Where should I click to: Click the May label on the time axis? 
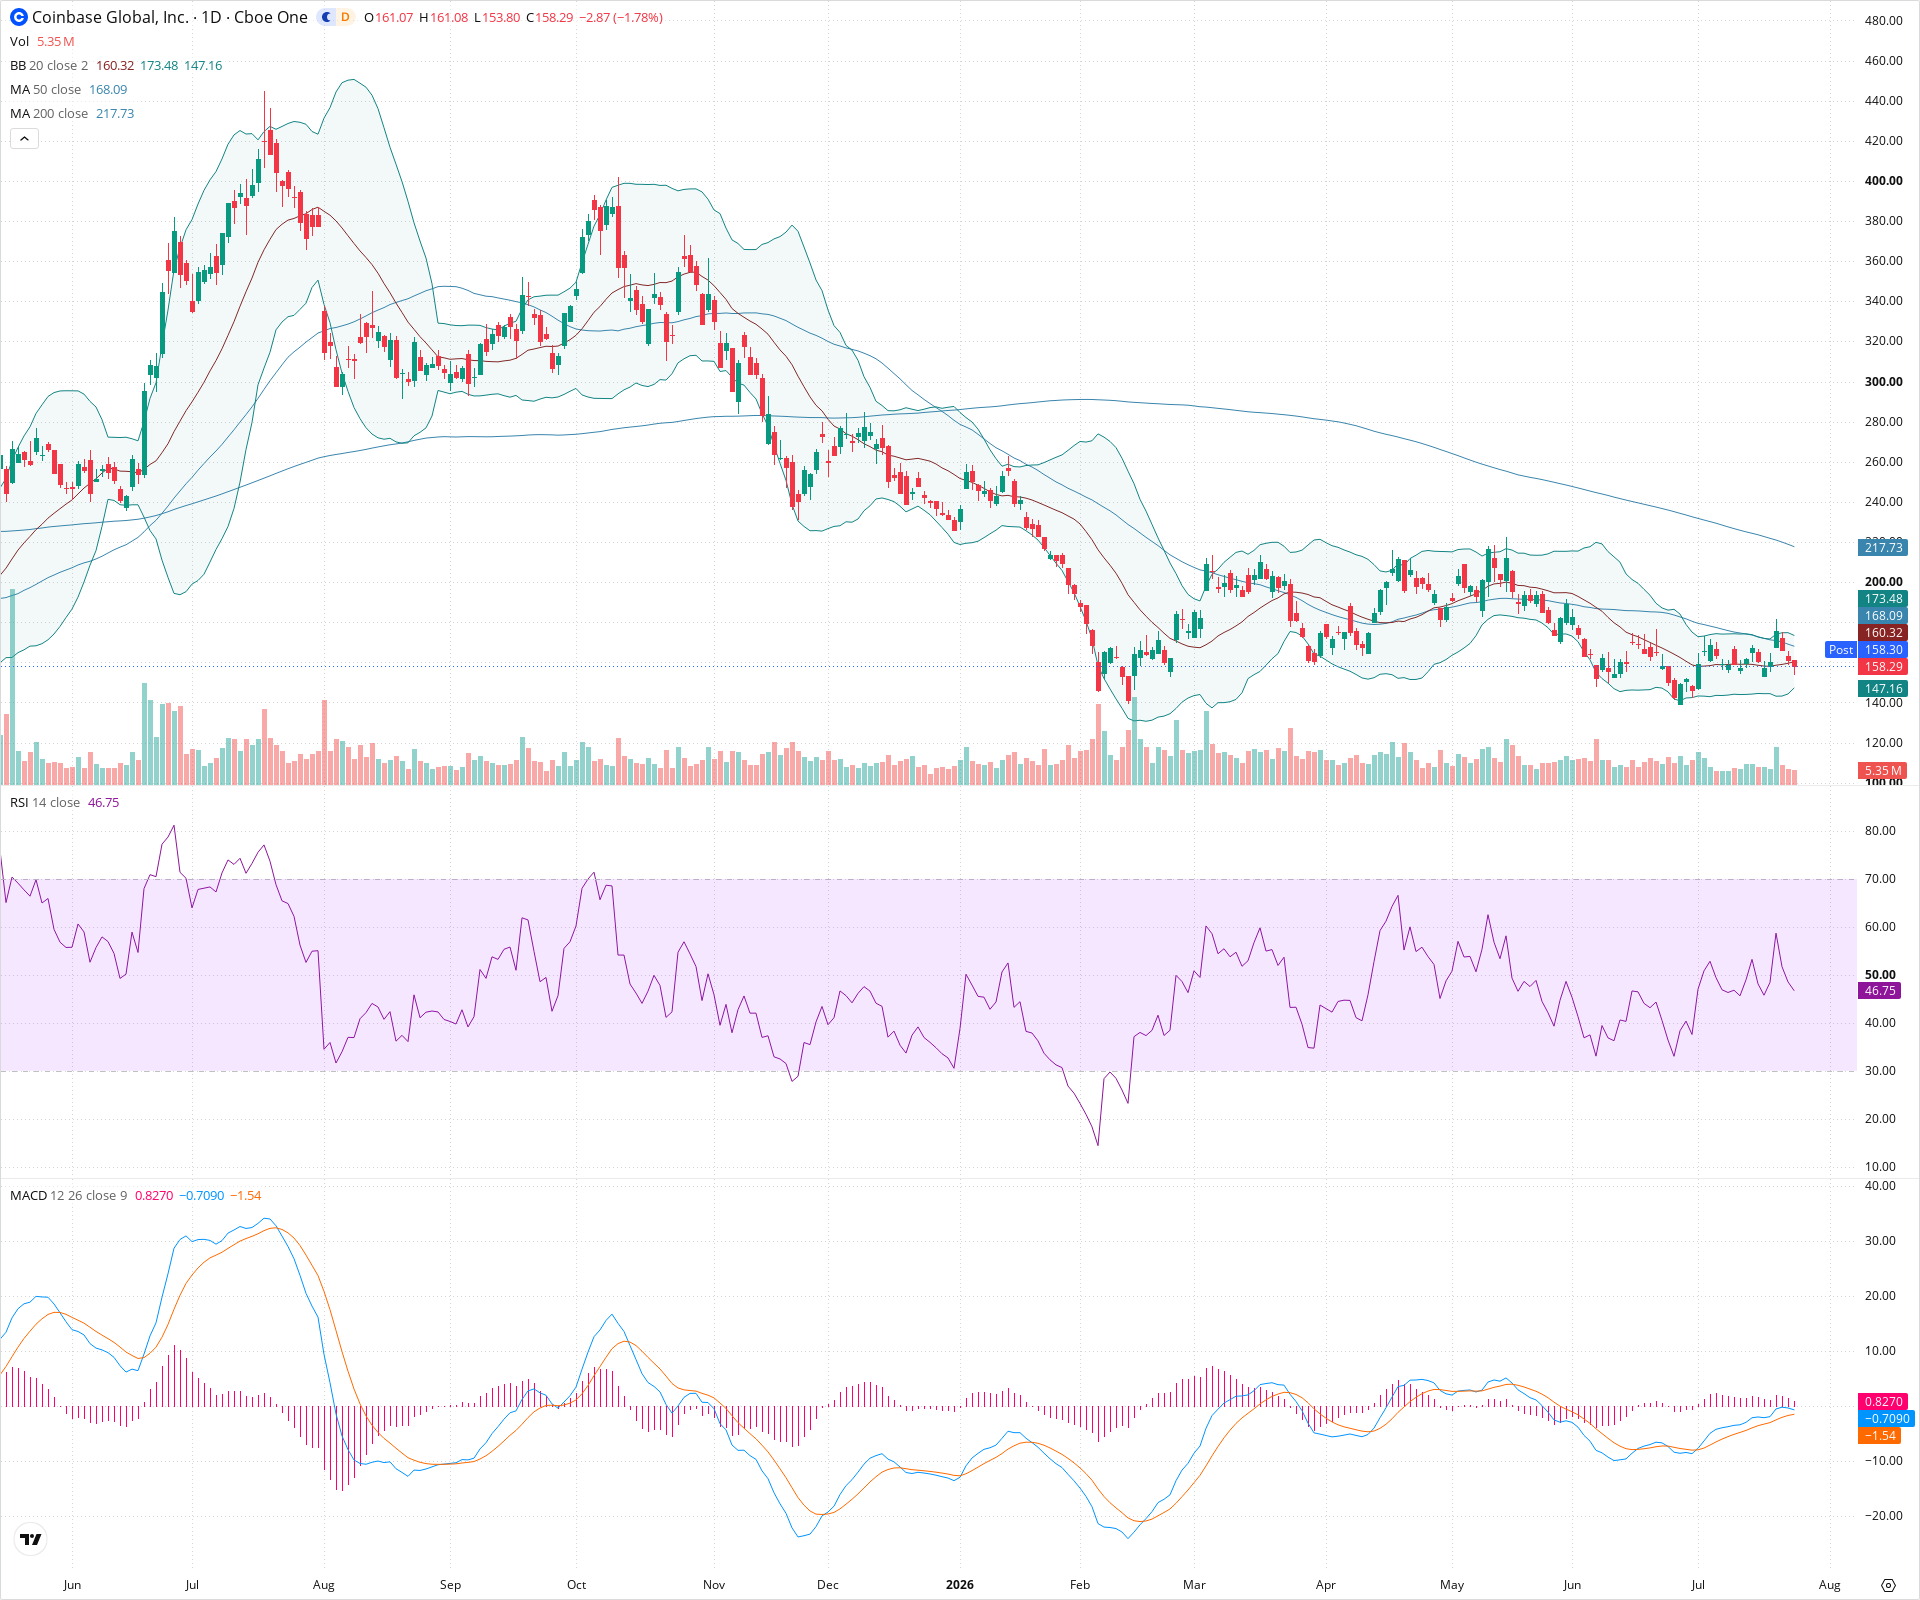1452,1585
